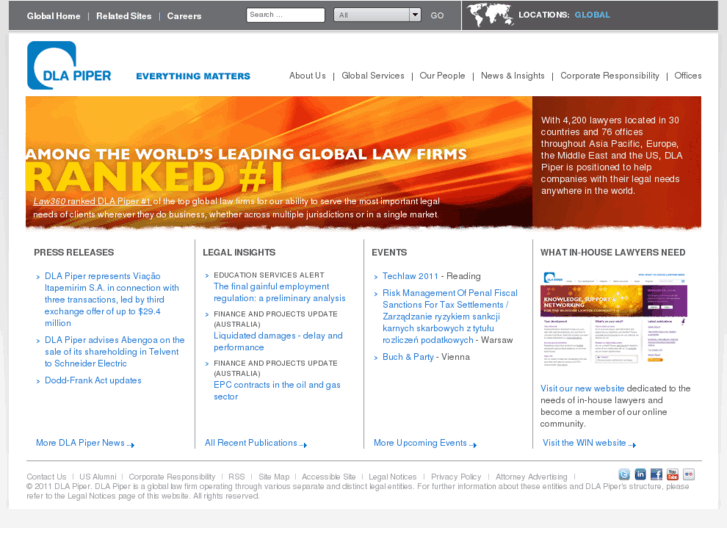This screenshot has height=545, width=727.
Task: Click Visit our new website link
Action: [582, 388]
